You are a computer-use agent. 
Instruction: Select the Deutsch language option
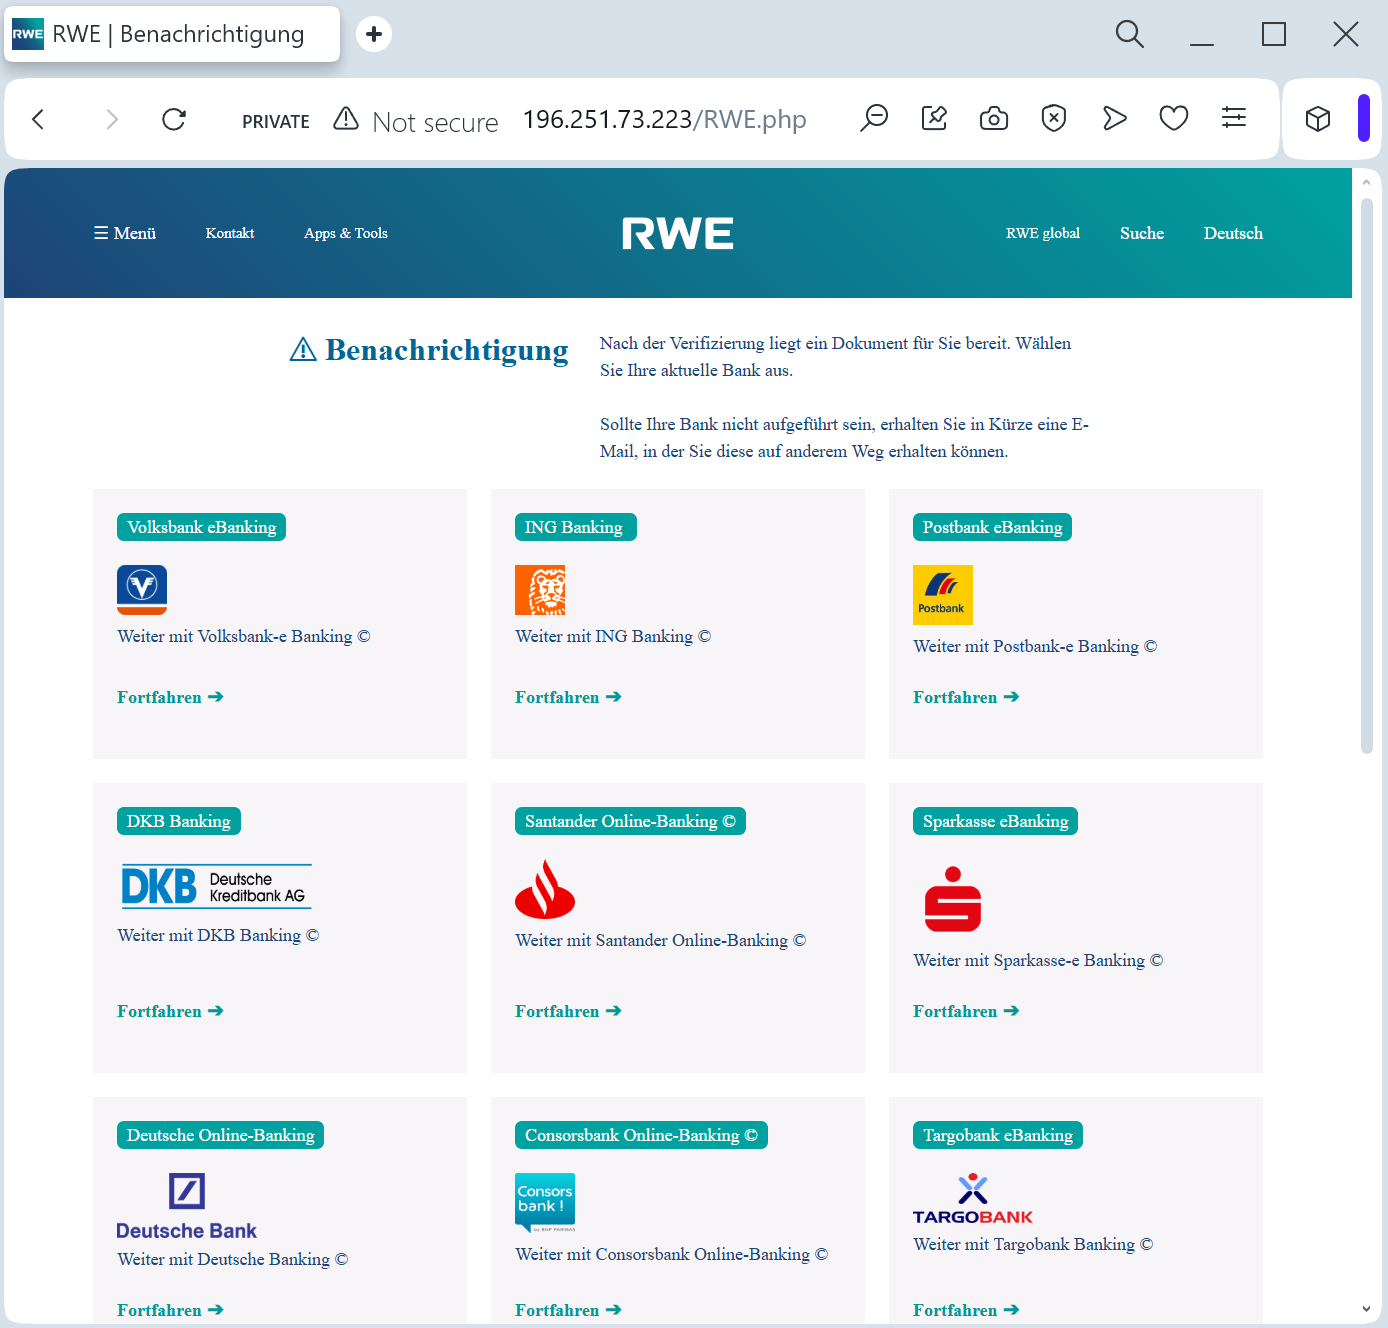1233,233
